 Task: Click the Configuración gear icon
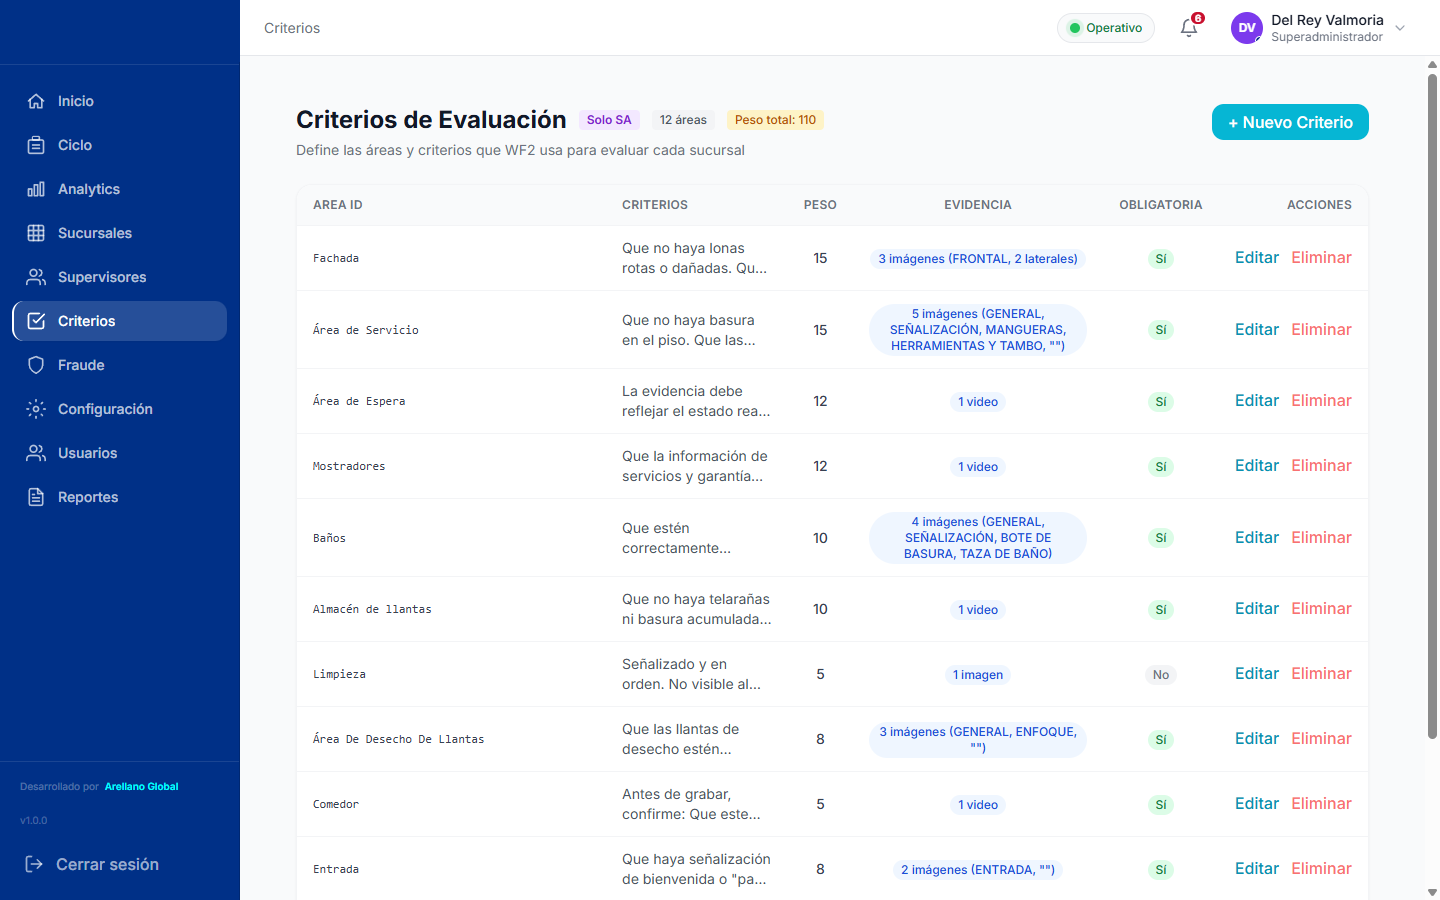(36, 409)
